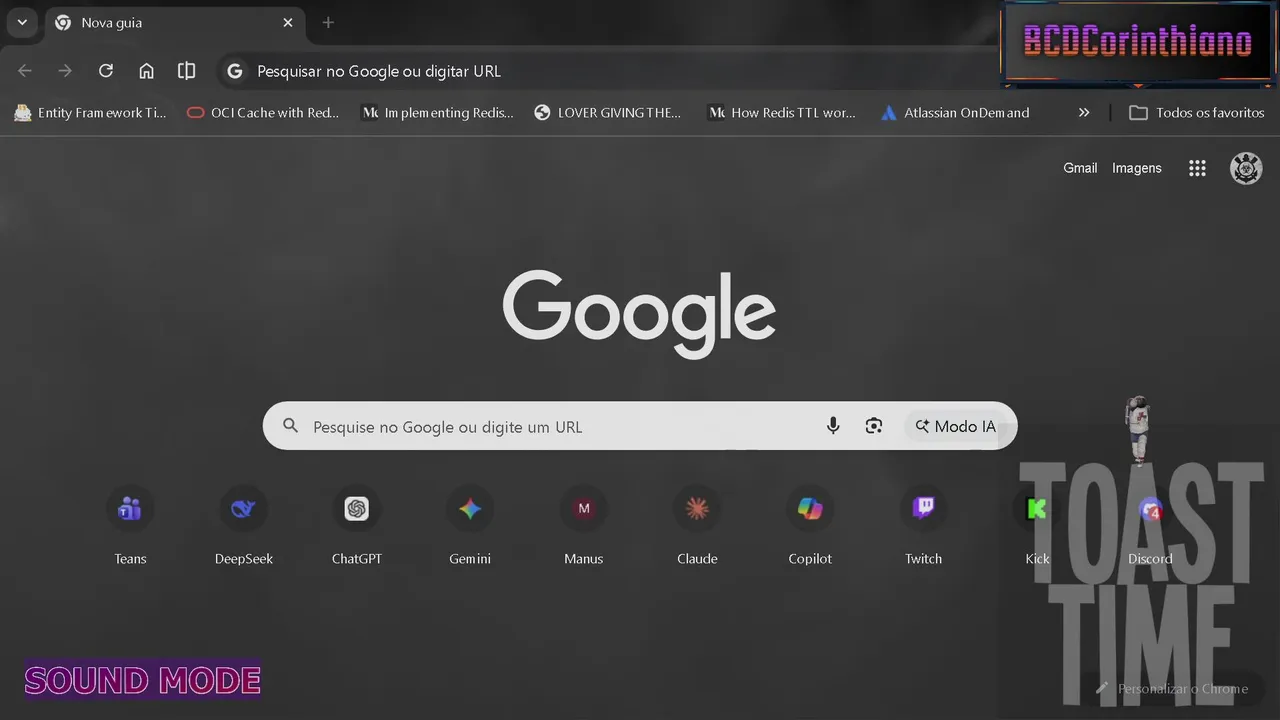Viewport: 1280px width, 720px height.
Task: Open Gemini shortcut
Action: (470, 524)
